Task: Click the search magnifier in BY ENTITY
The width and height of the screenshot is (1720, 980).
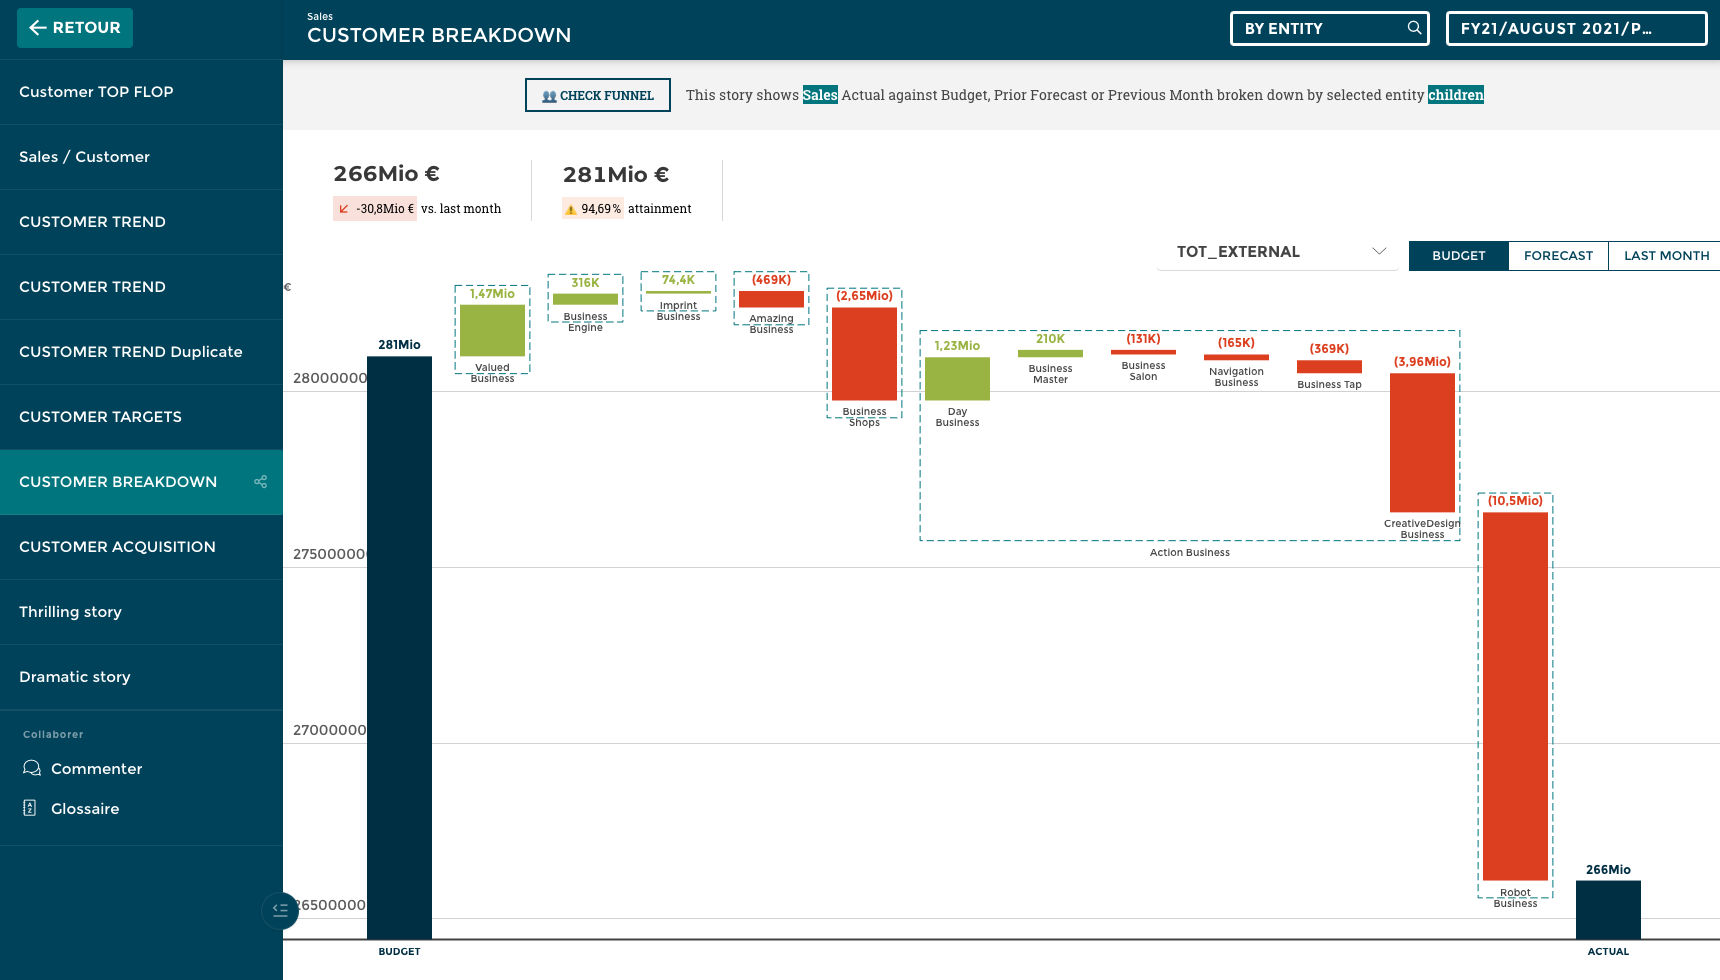Action: click(1413, 28)
